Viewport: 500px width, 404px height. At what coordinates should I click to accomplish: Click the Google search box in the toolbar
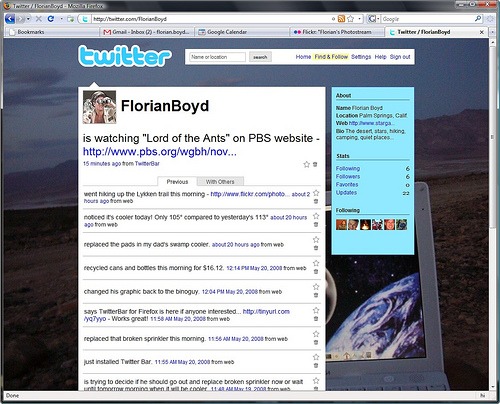pyautogui.click(x=427, y=19)
